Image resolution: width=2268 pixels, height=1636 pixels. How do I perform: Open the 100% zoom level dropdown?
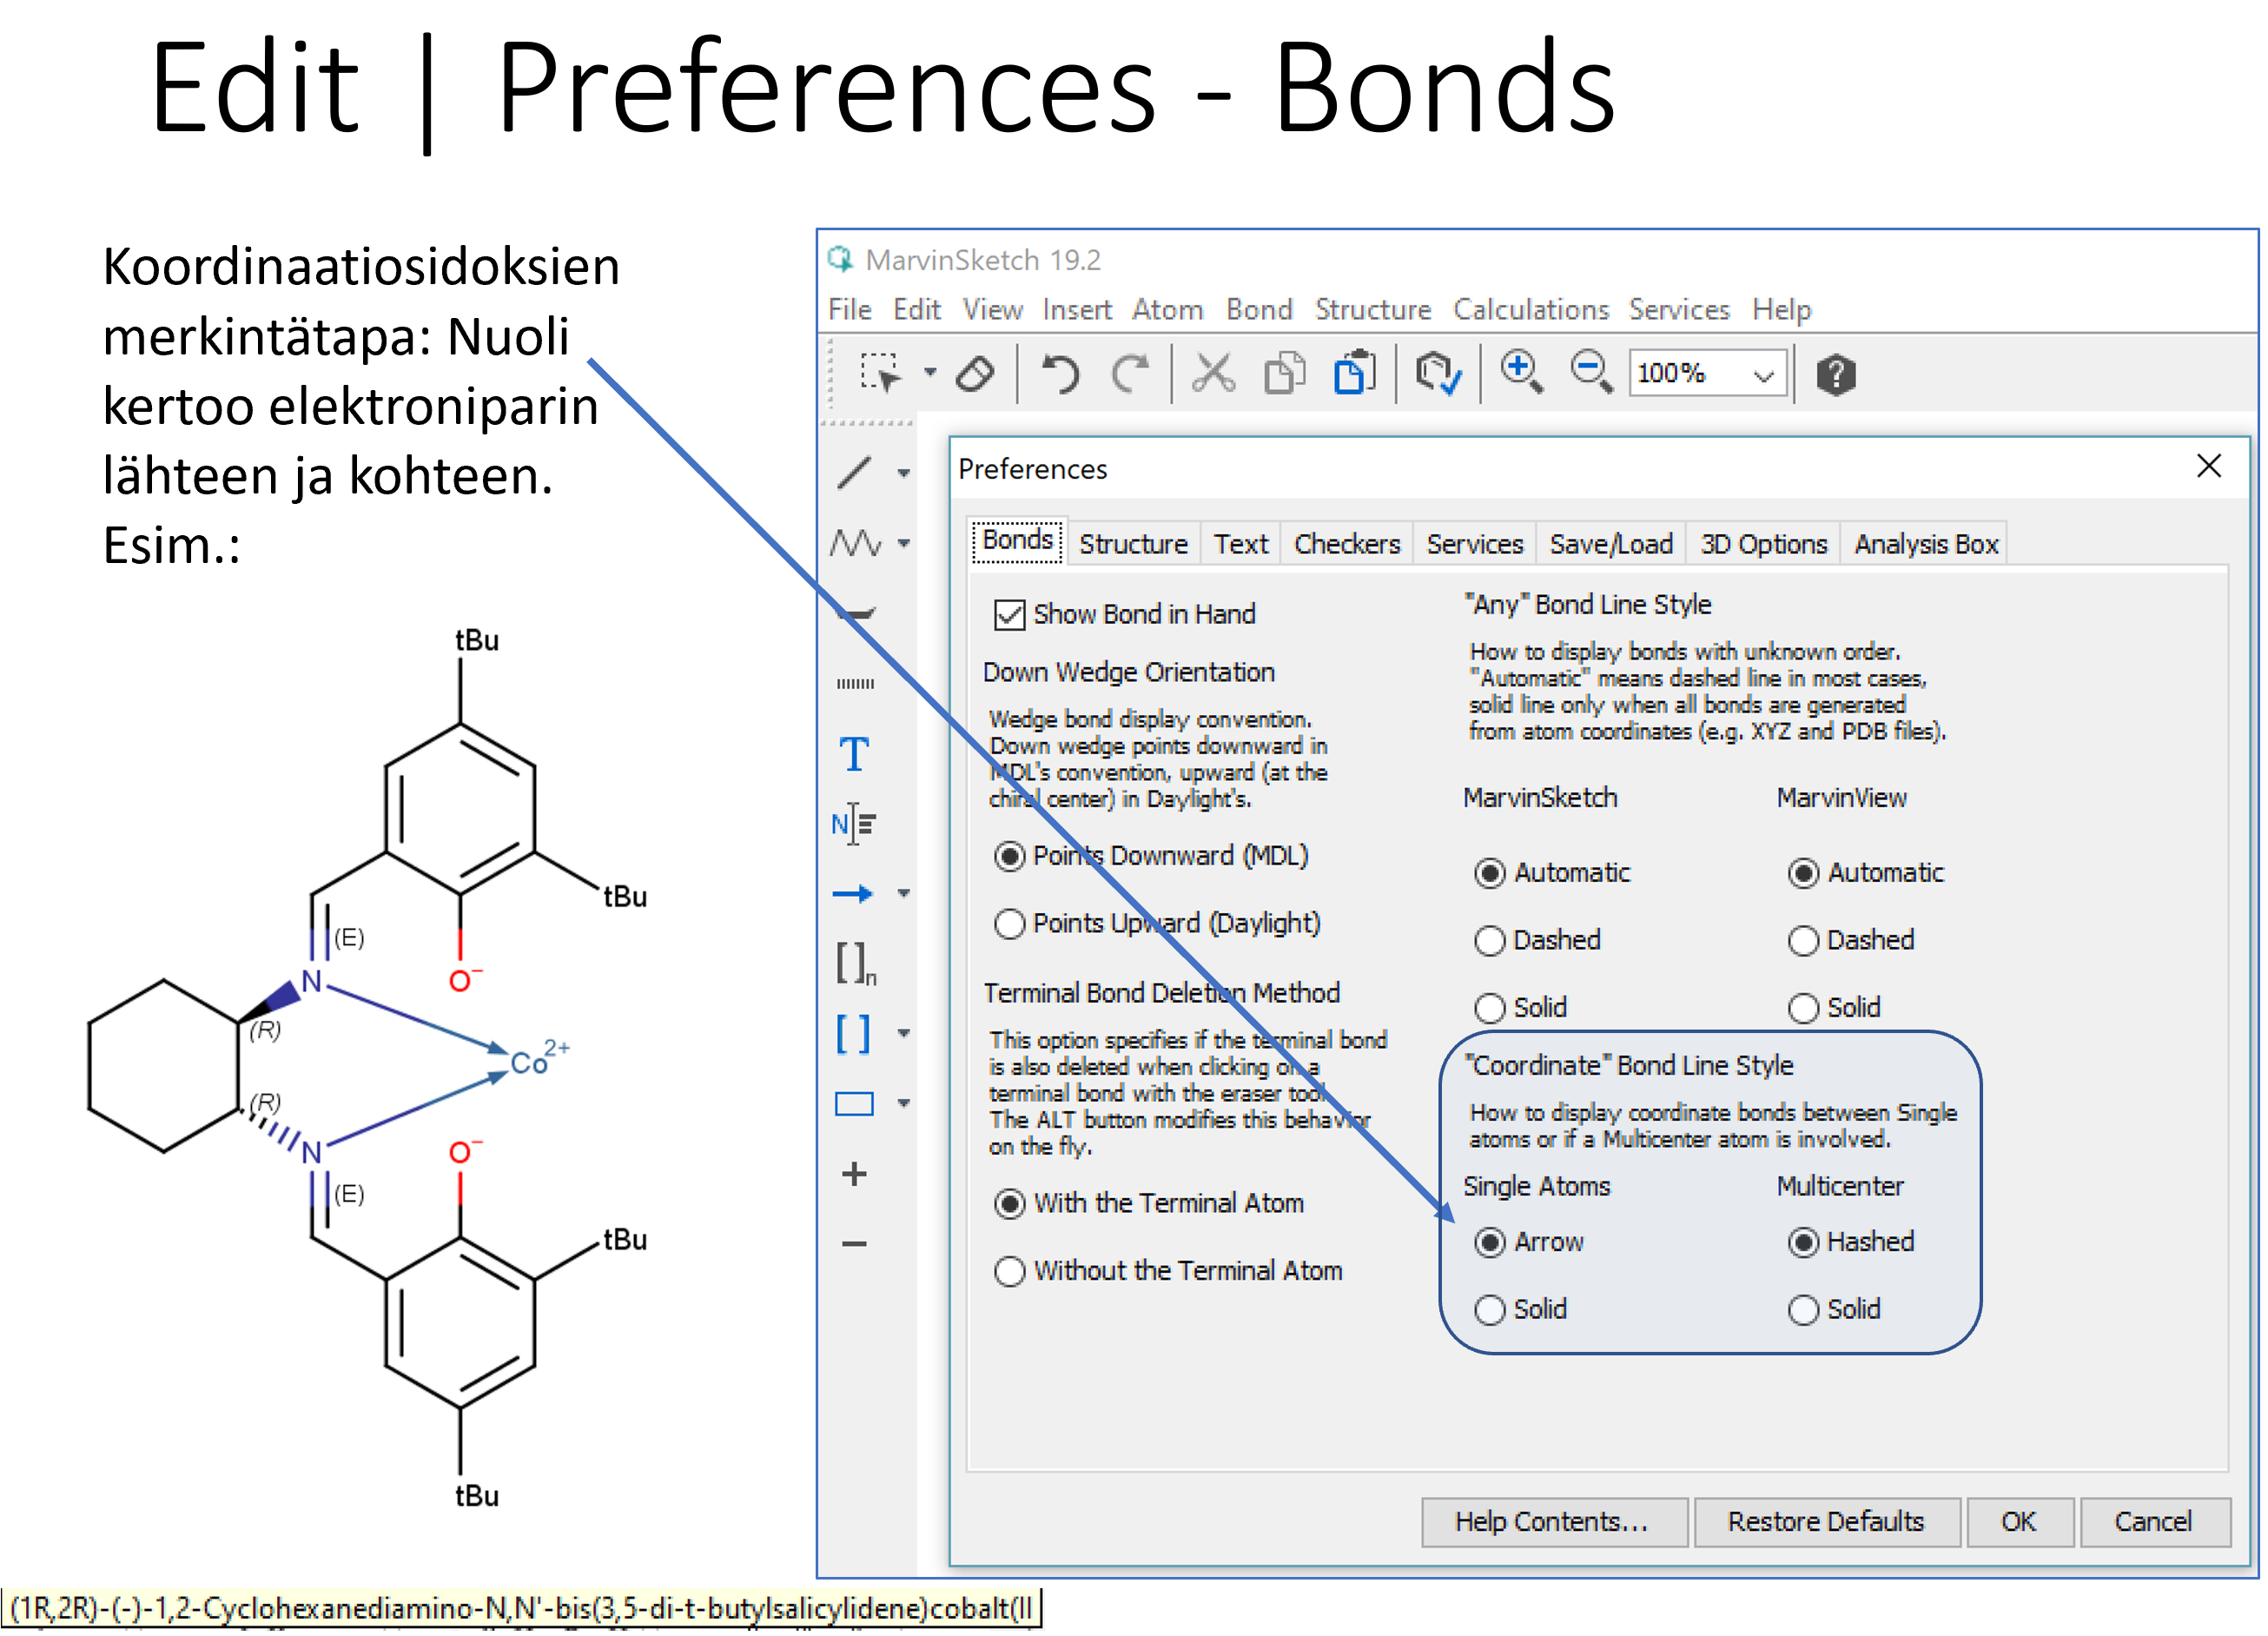[x=1764, y=376]
